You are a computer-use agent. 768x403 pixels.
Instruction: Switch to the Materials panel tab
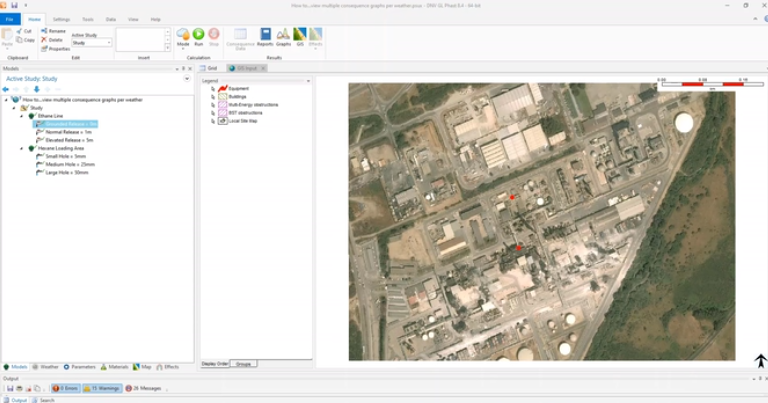pos(115,367)
